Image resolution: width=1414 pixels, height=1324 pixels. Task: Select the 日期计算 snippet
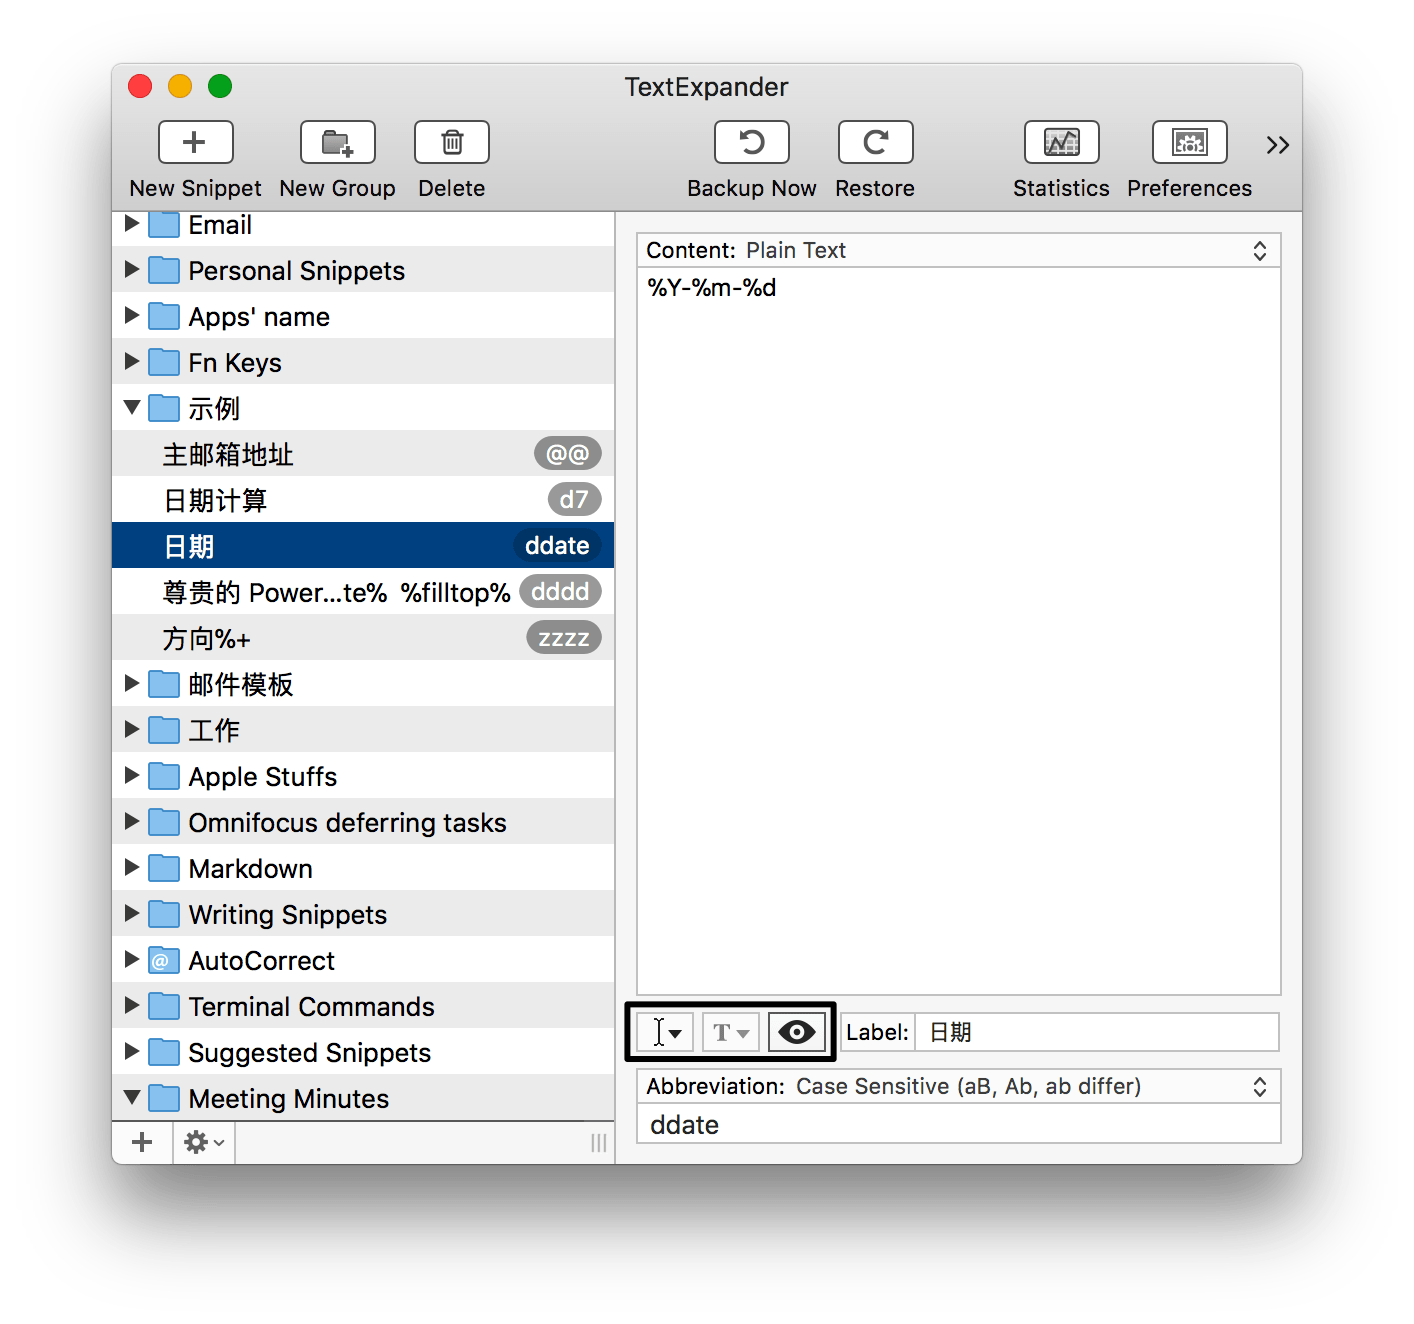(x=216, y=500)
